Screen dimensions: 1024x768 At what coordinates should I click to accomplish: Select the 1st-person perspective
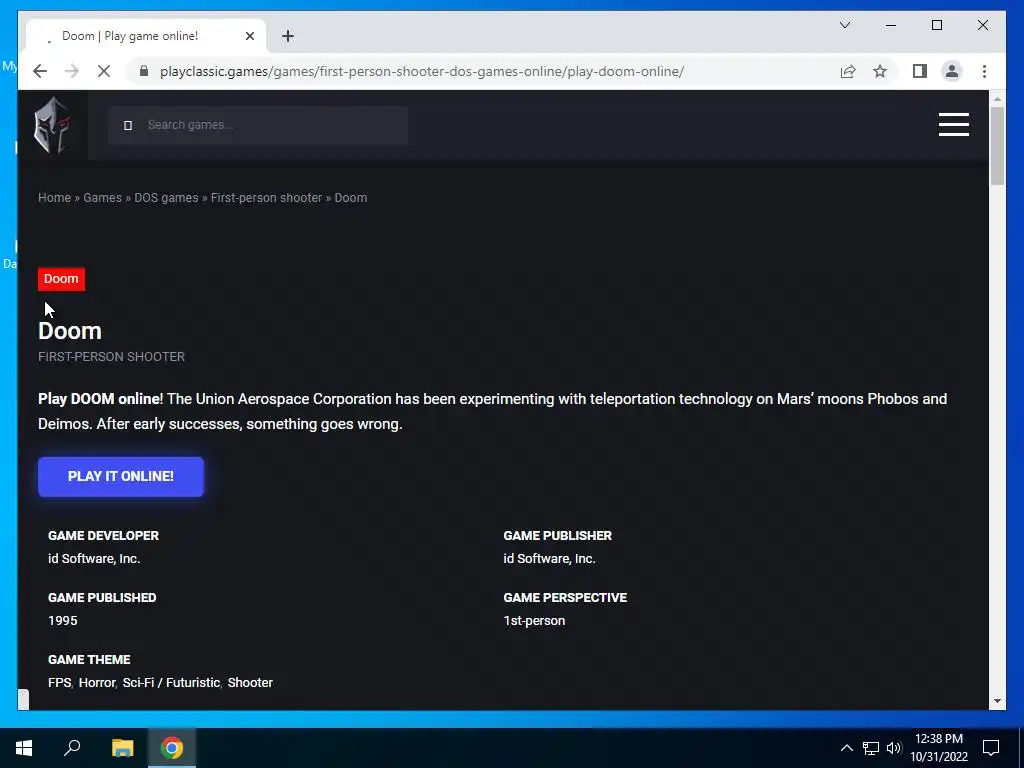(534, 620)
